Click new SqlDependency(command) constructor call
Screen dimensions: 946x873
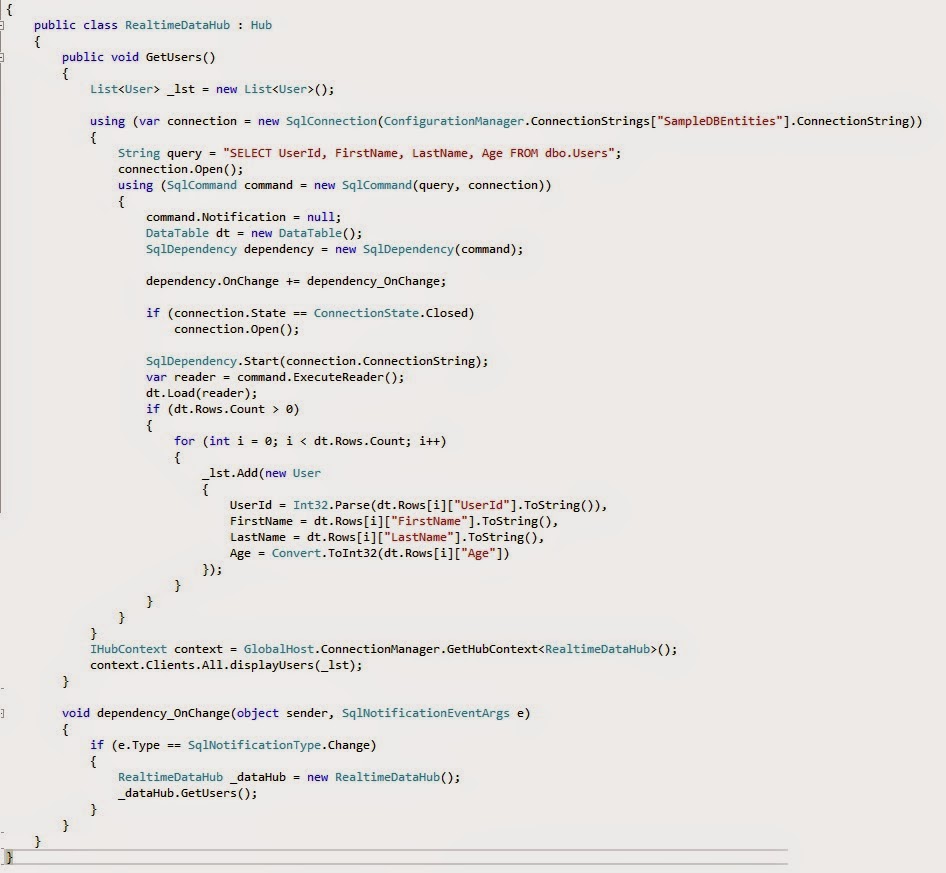pyautogui.click(x=426, y=249)
